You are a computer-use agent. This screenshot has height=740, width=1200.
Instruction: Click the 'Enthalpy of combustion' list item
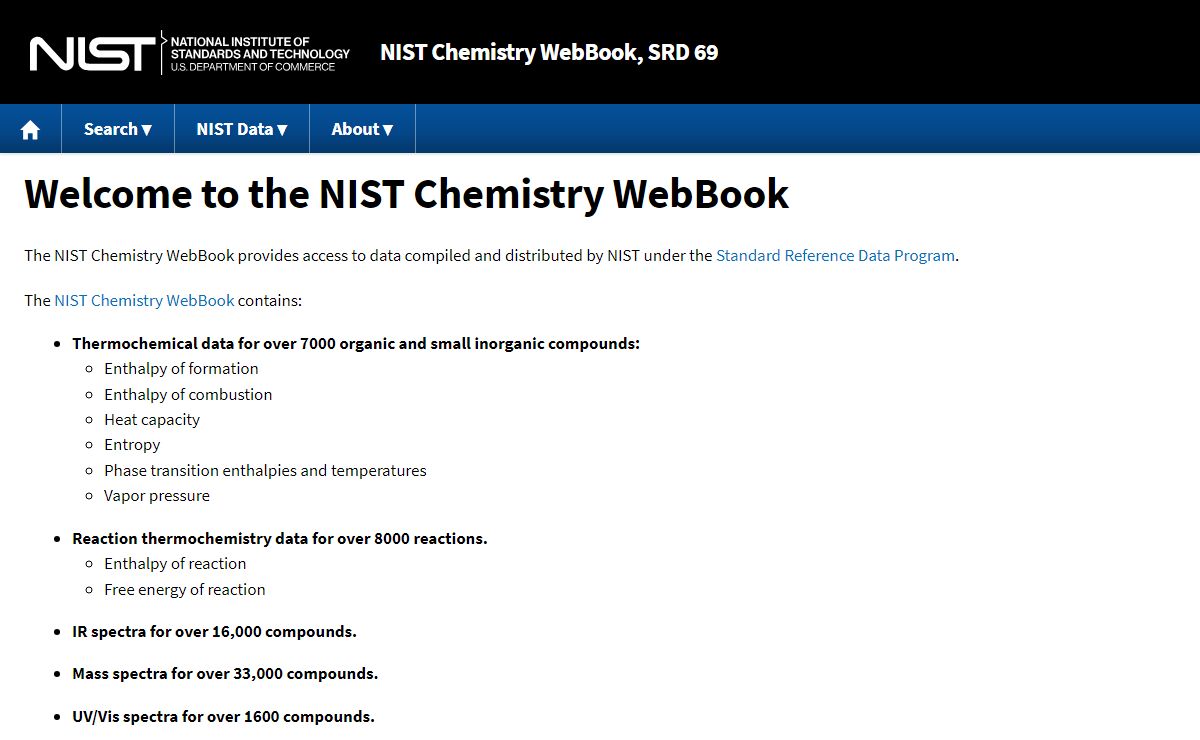(188, 394)
